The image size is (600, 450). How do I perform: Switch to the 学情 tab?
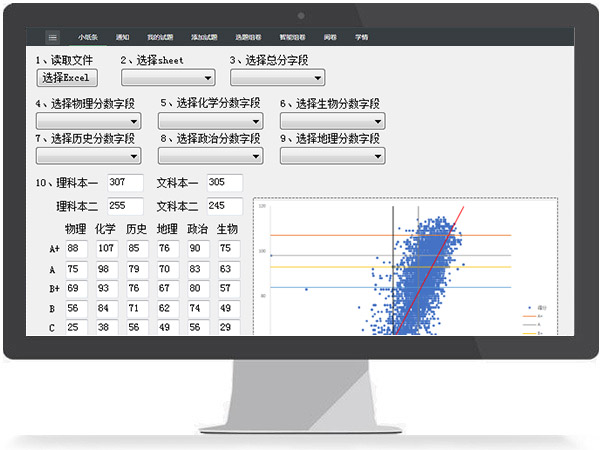361,36
